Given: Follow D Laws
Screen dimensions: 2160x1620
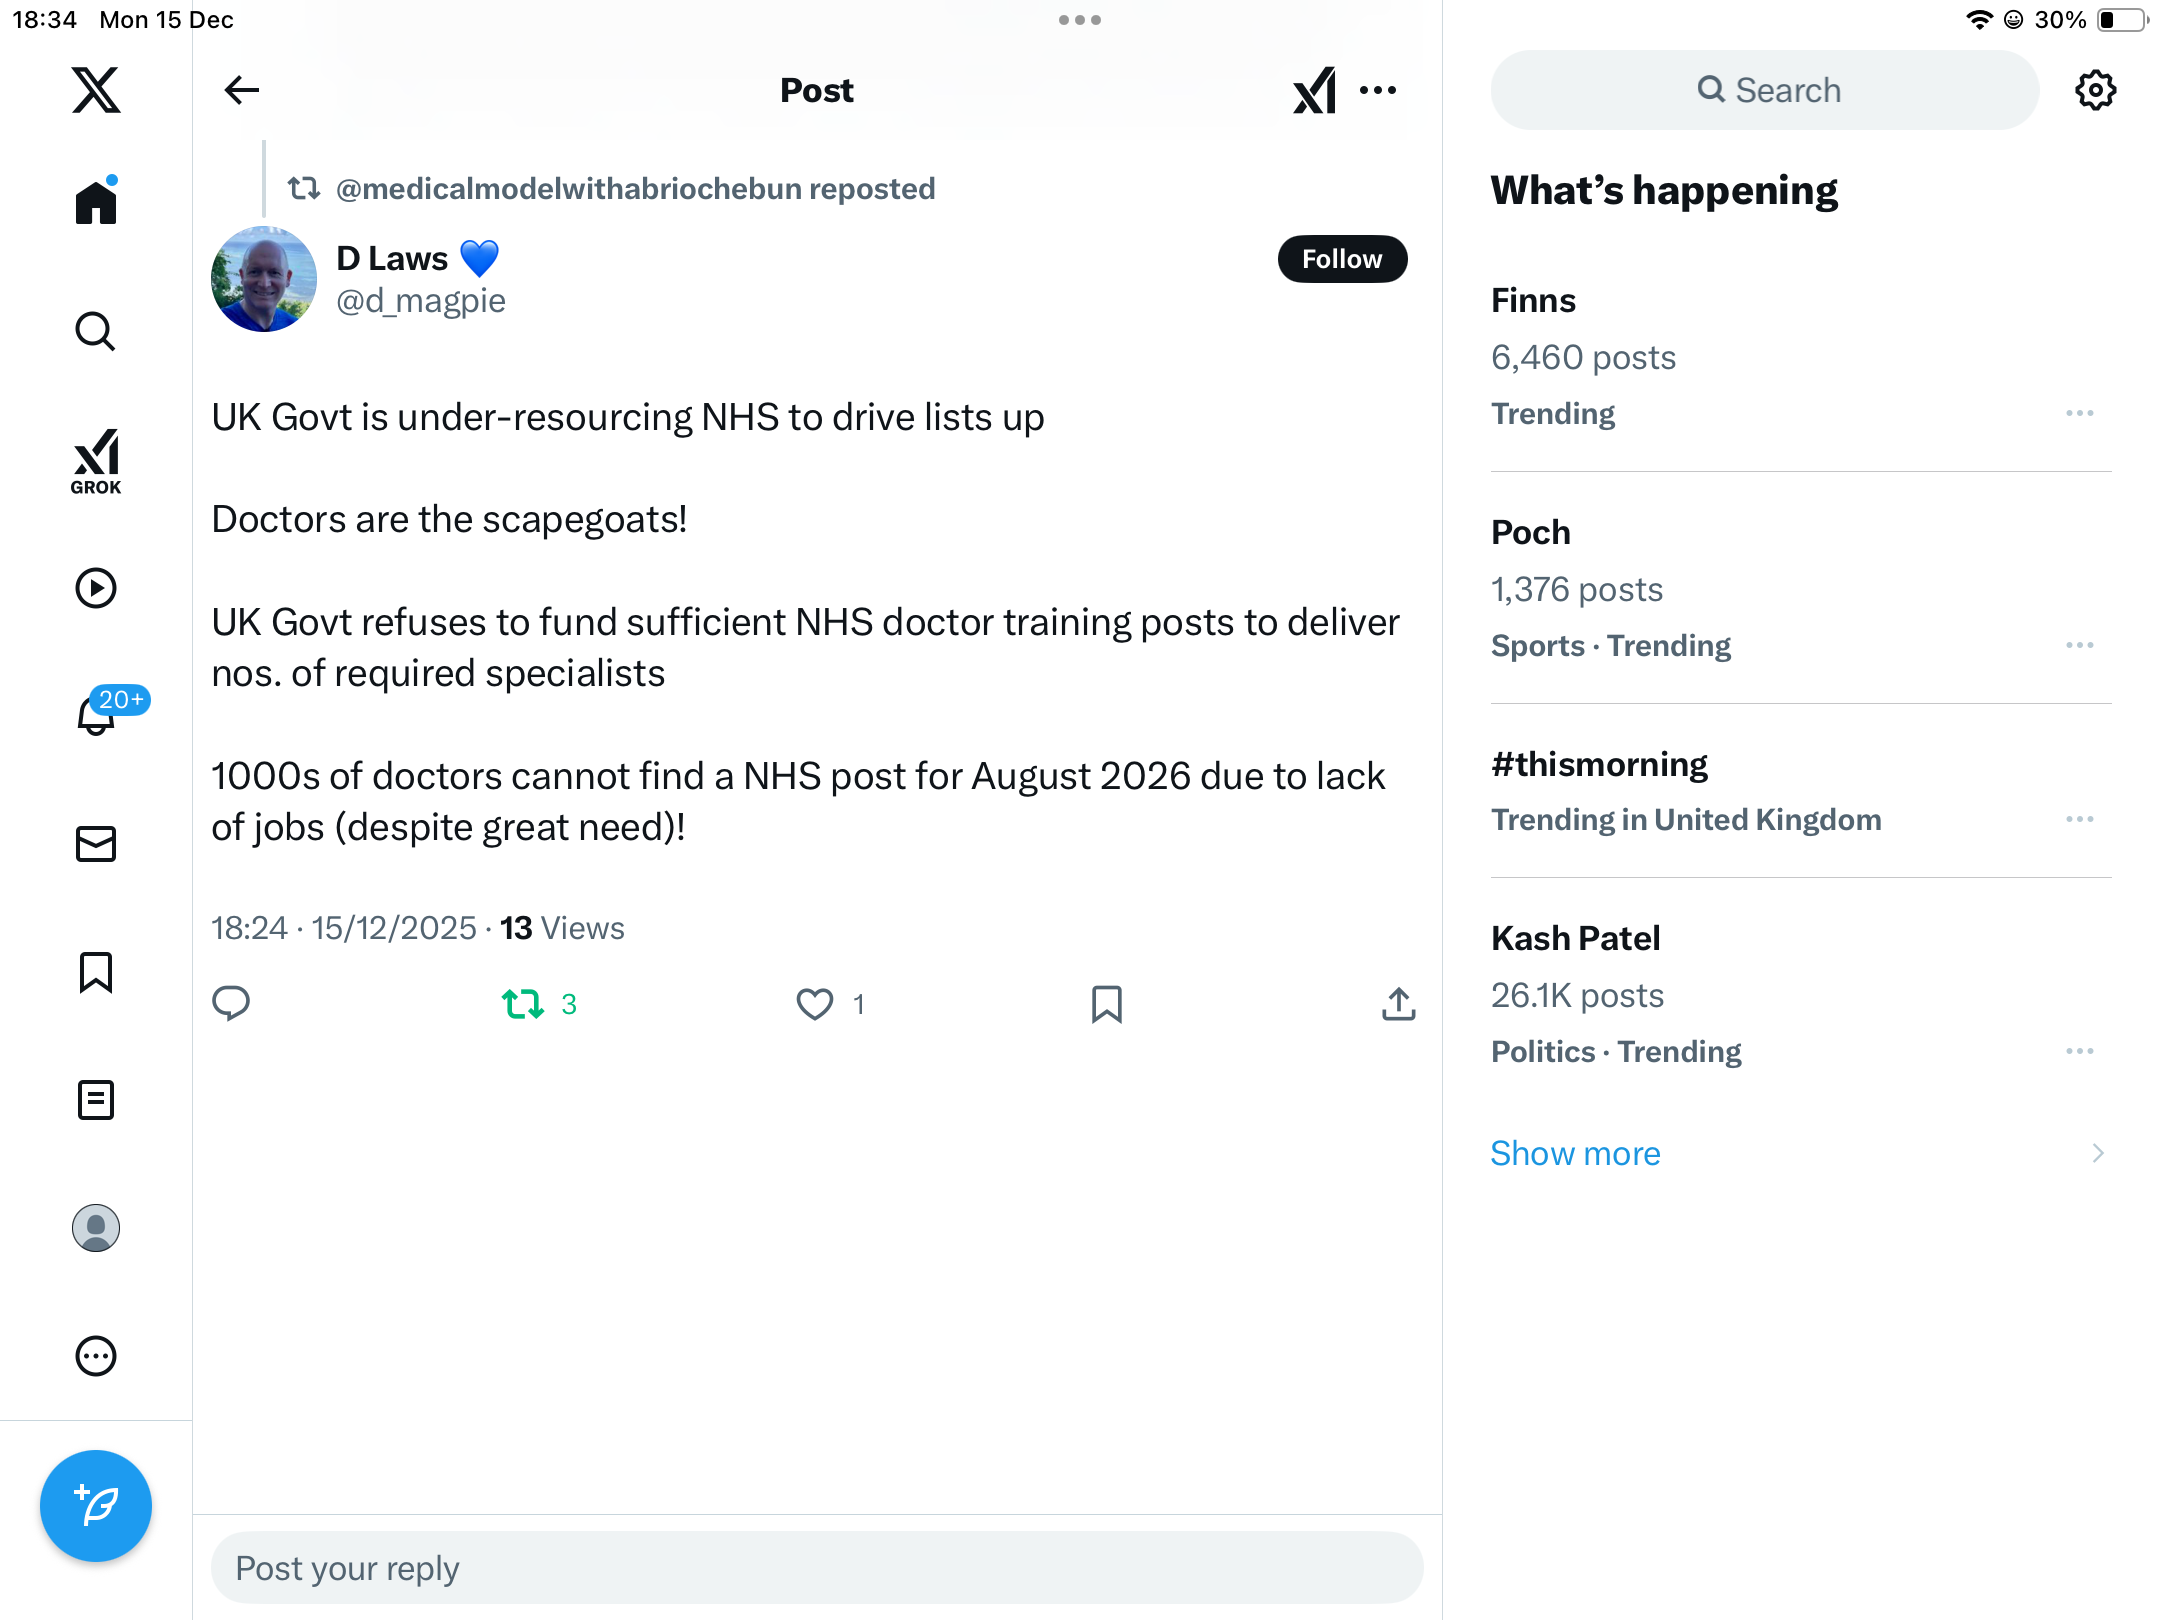Looking at the screenshot, I should coord(1342,259).
